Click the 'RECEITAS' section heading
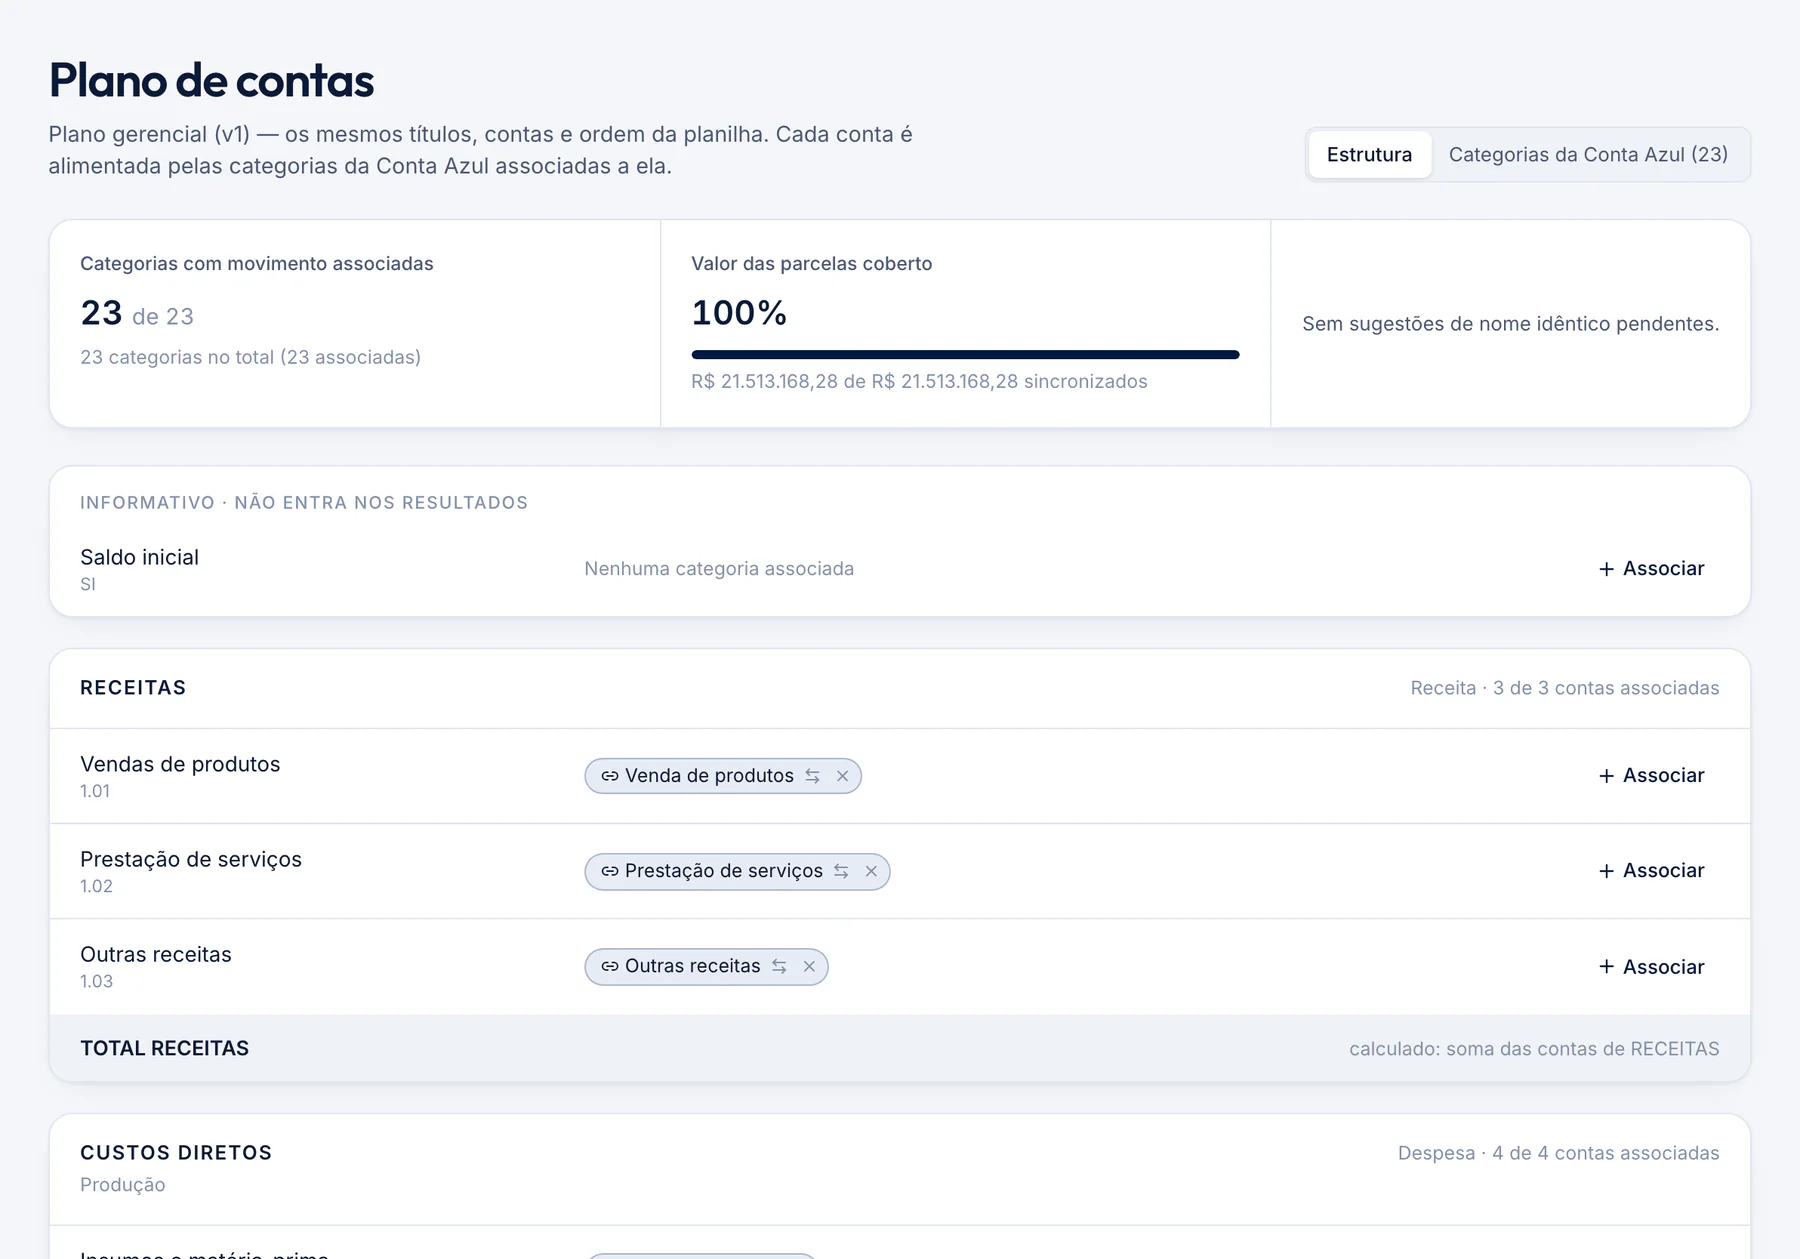 133,687
